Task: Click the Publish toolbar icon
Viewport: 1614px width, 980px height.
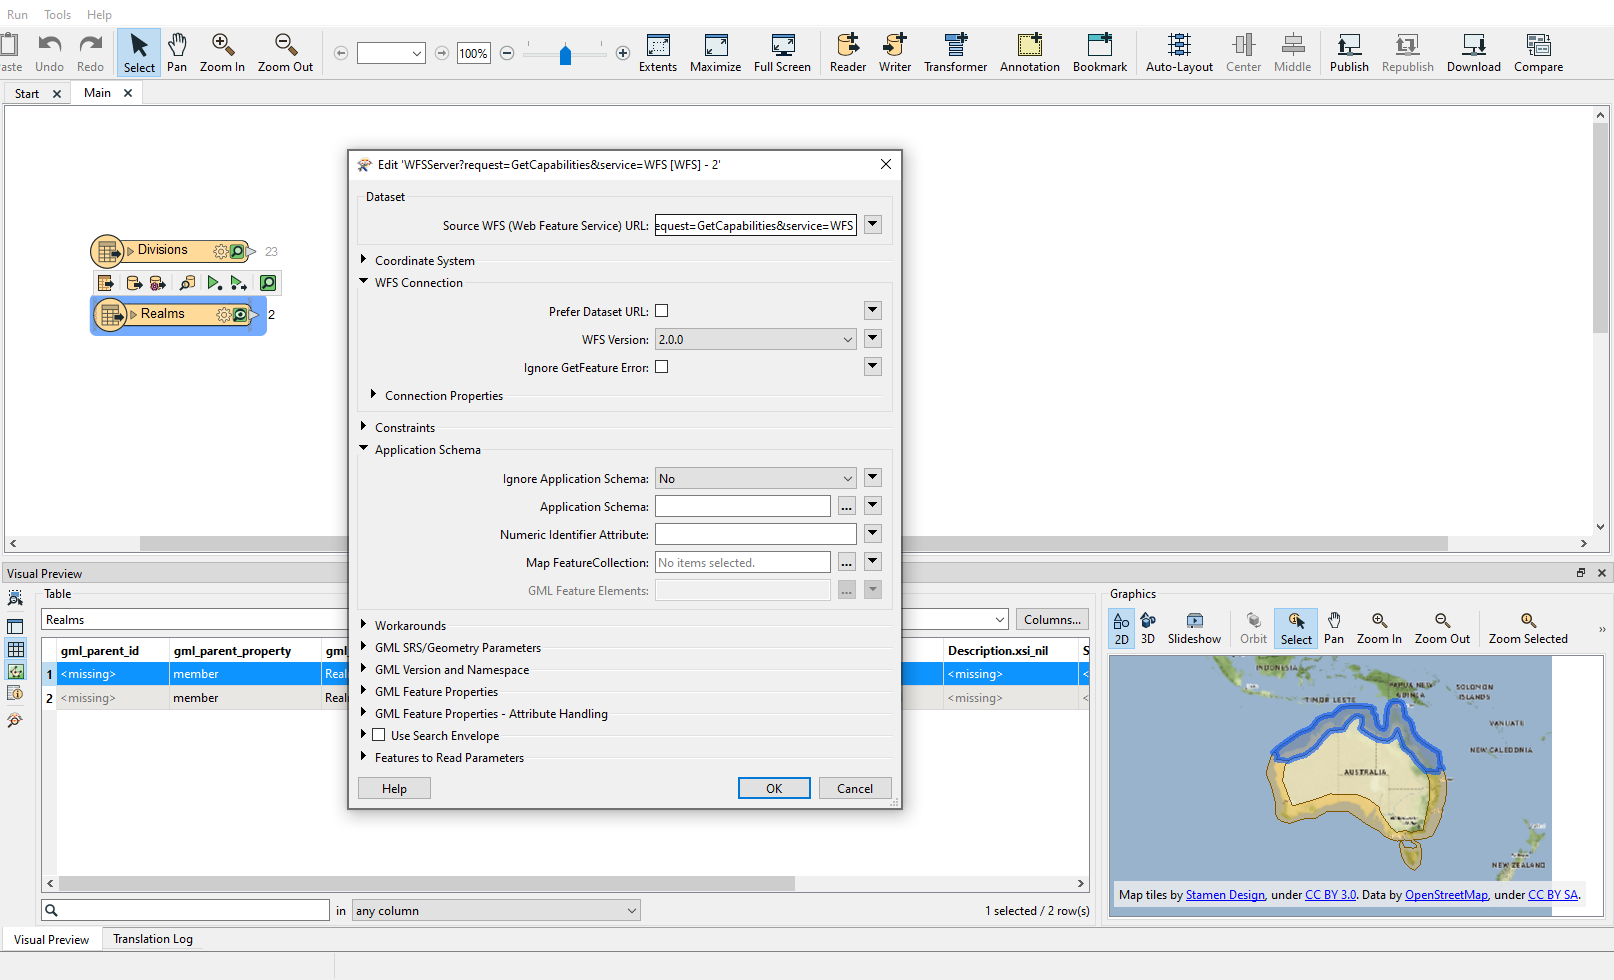Action: point(1349,53)
